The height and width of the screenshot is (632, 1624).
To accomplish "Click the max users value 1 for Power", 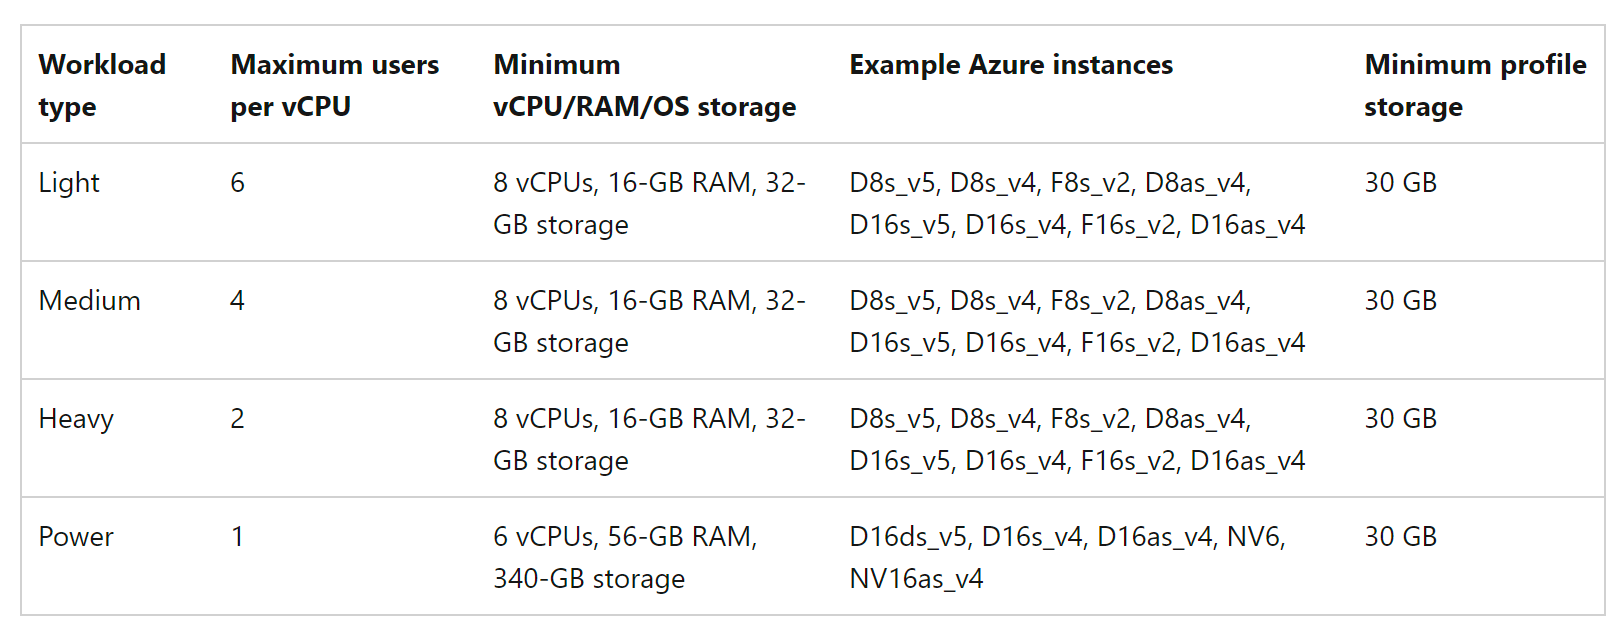I will point(237,537).
